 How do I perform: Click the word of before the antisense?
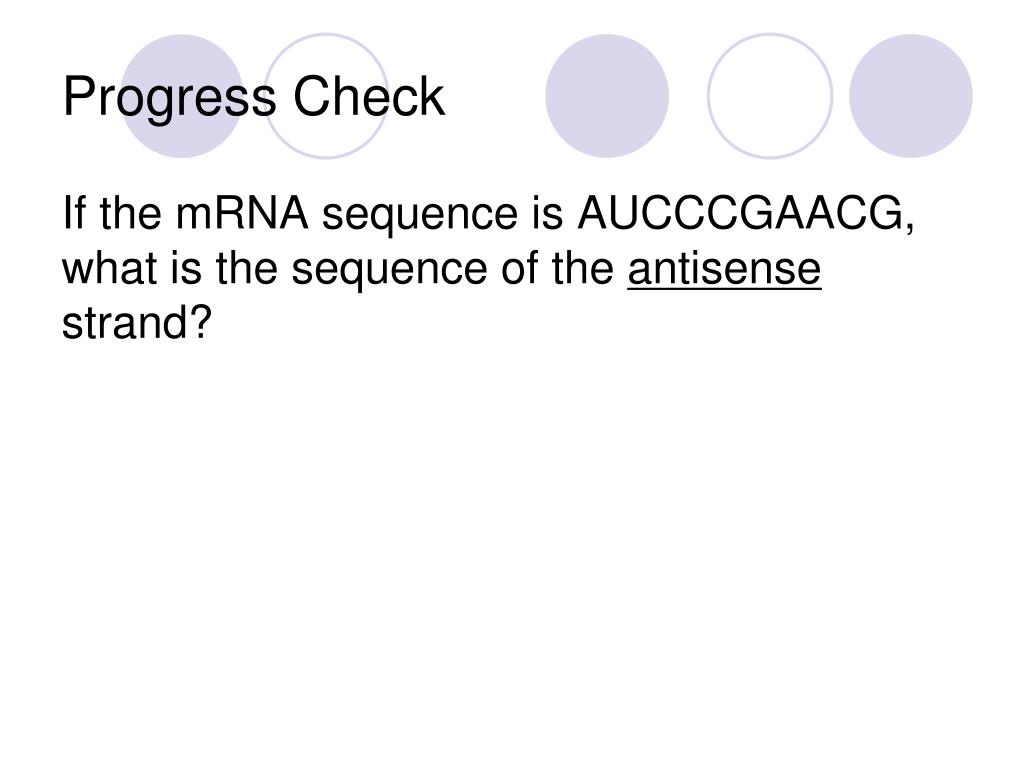pos(520,268)
